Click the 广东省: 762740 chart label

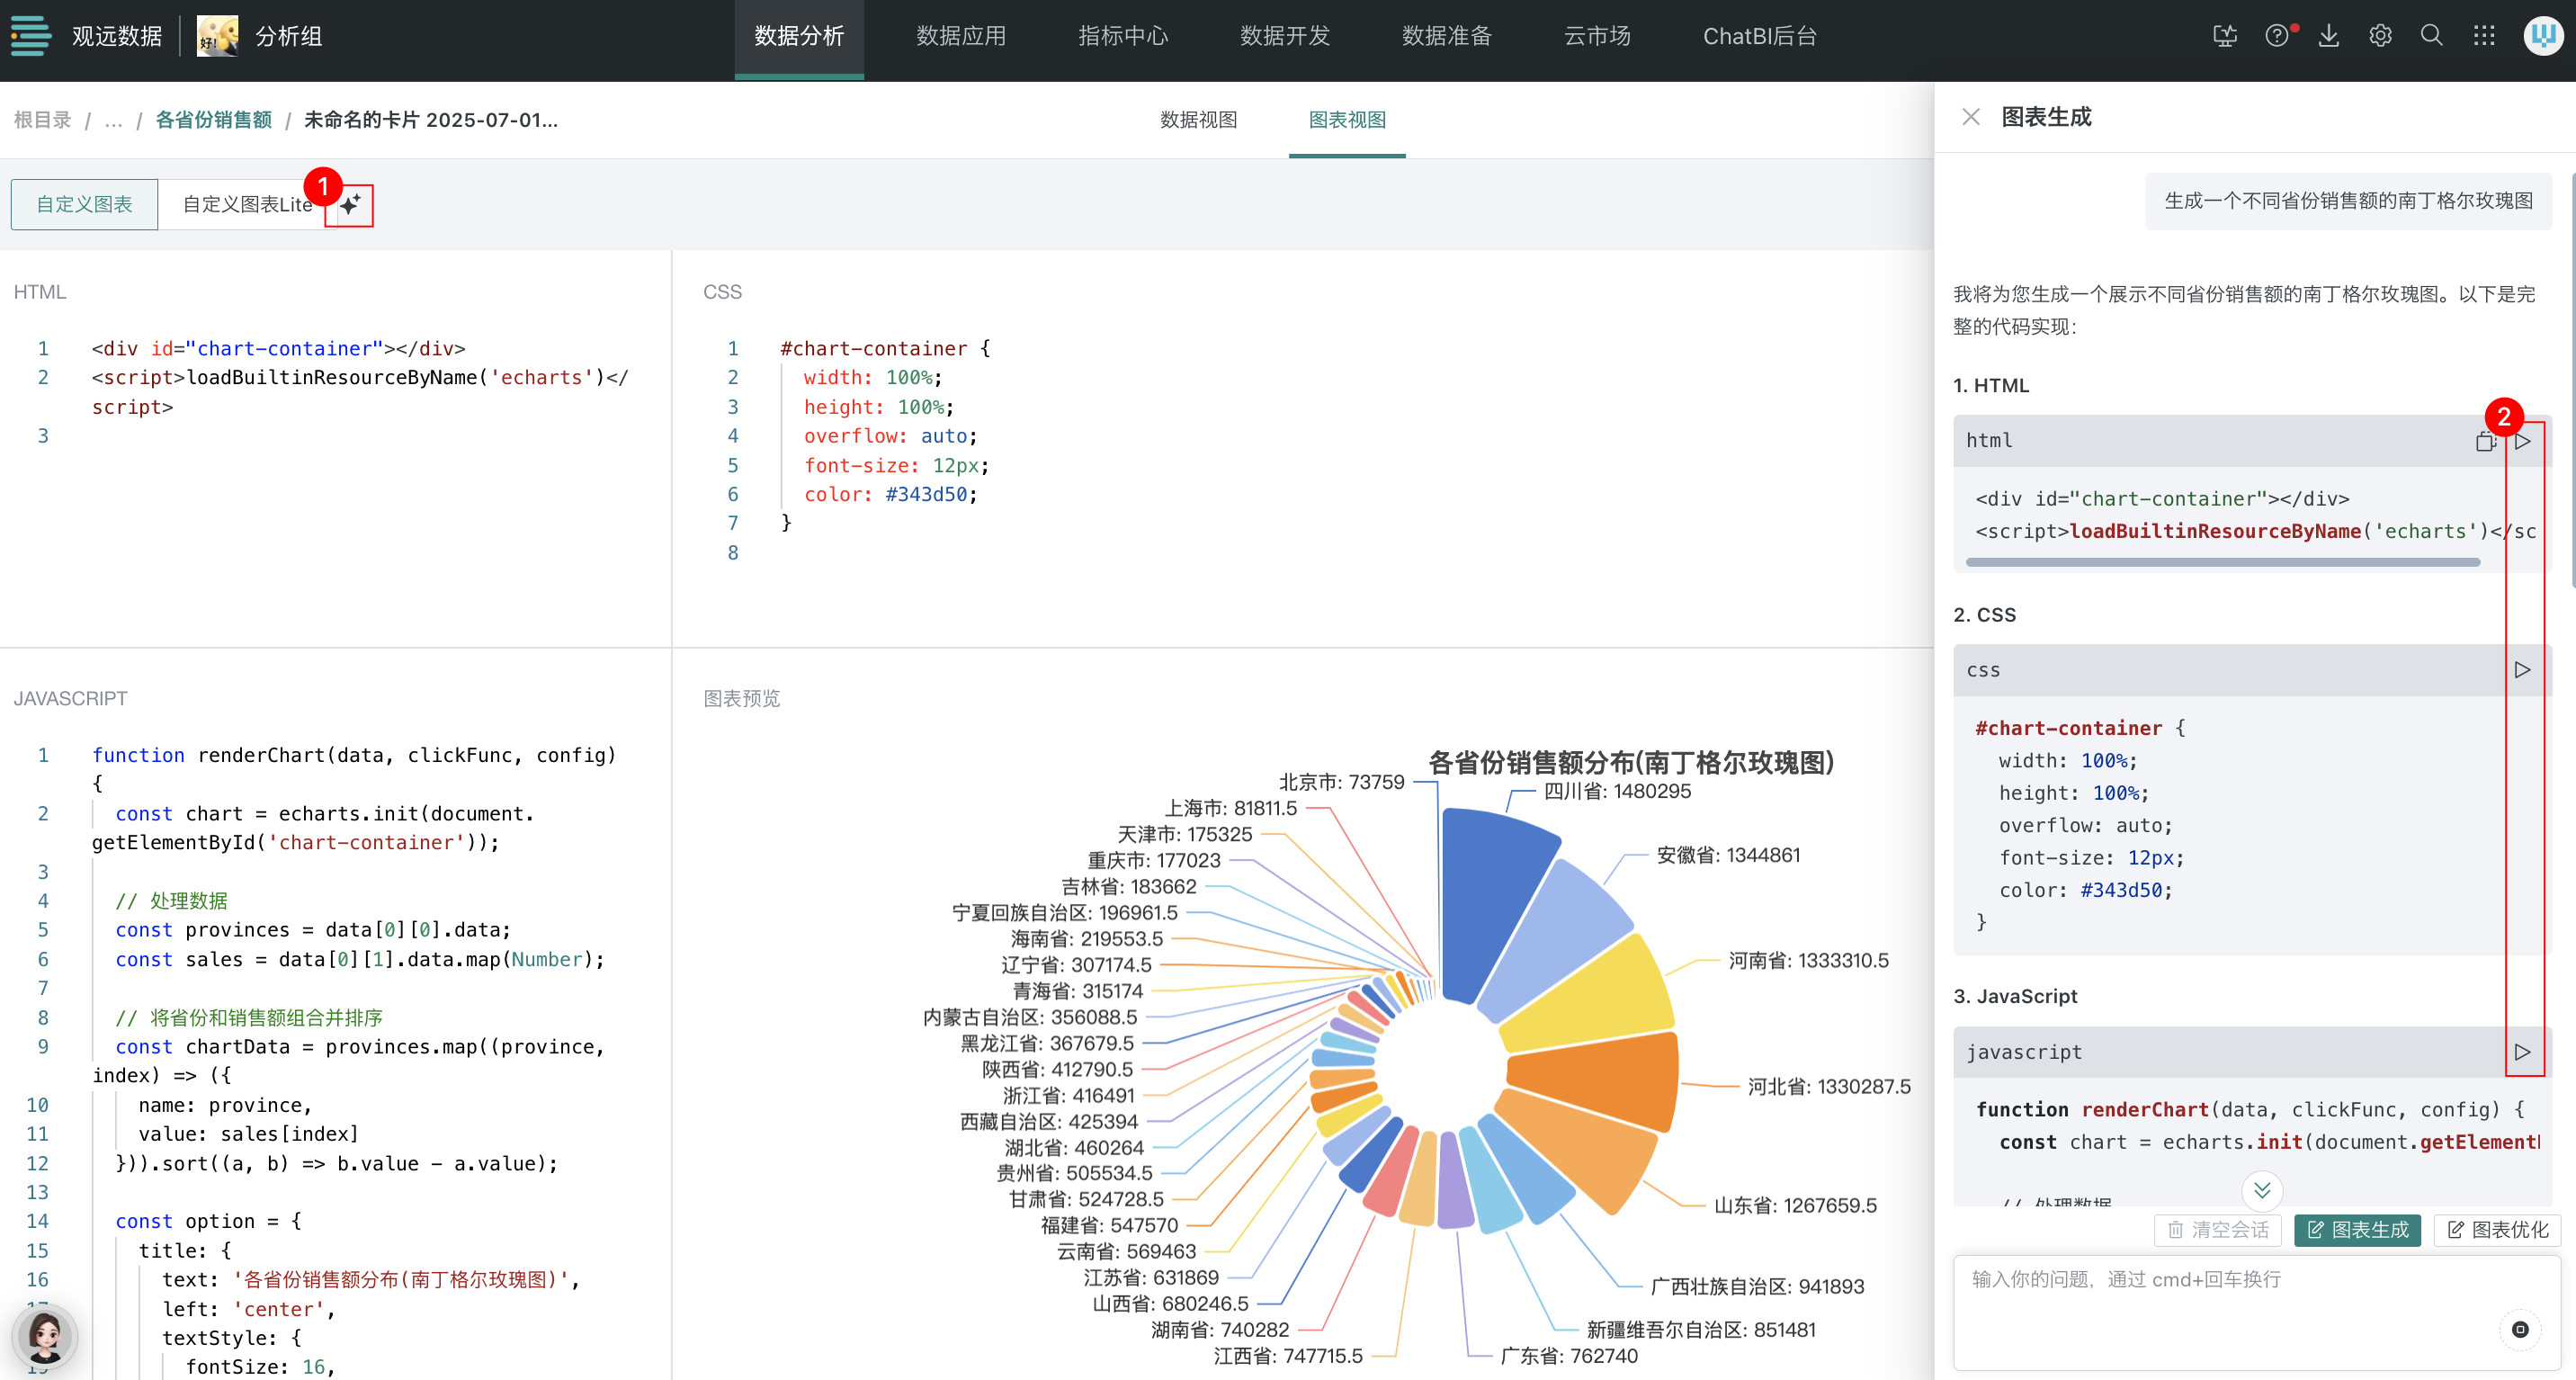click(x=1569, y=1356)
